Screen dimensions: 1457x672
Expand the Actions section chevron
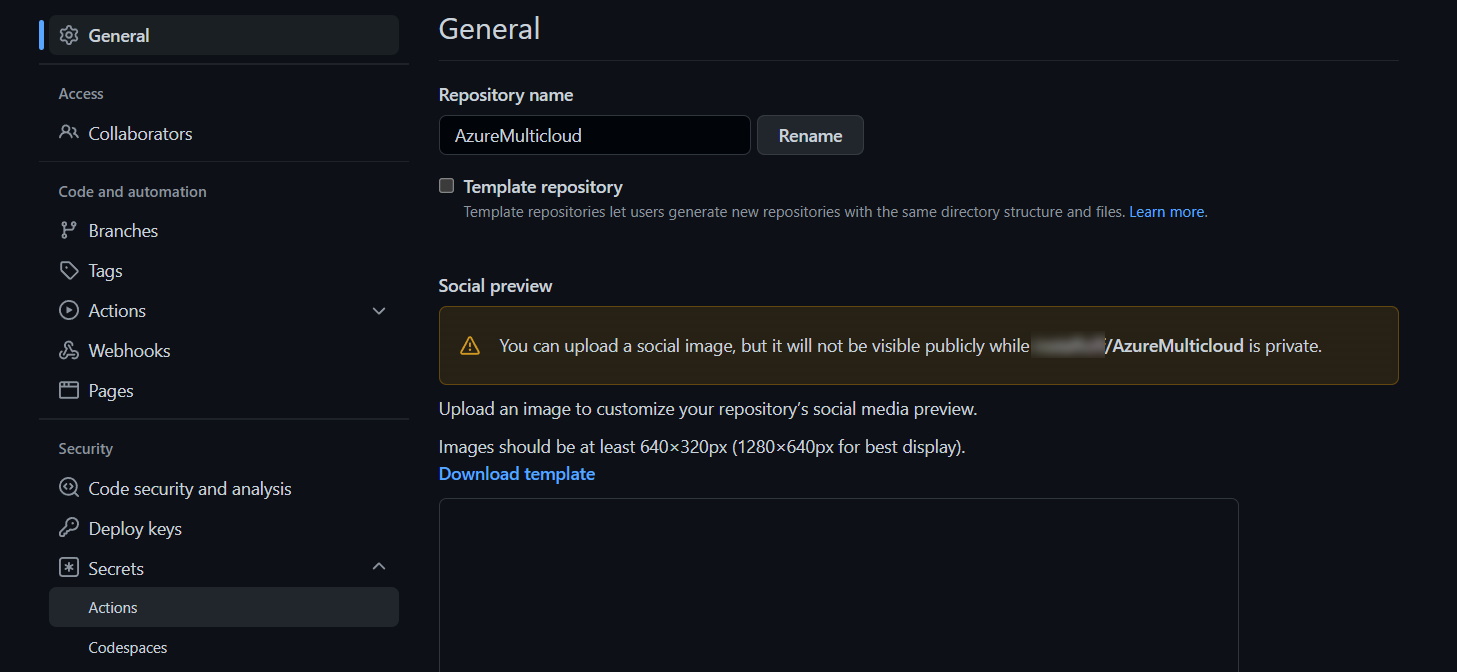coord(379,311)
